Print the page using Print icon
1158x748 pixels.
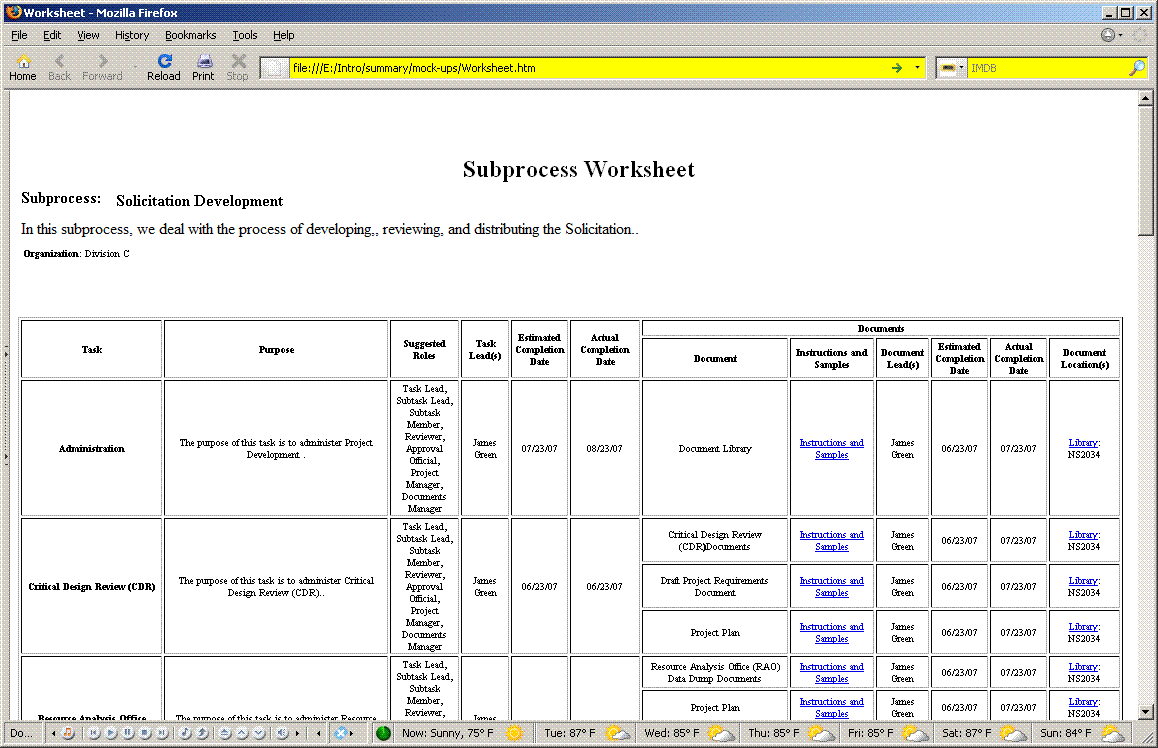pyautogui.click(x=203, y=67)
